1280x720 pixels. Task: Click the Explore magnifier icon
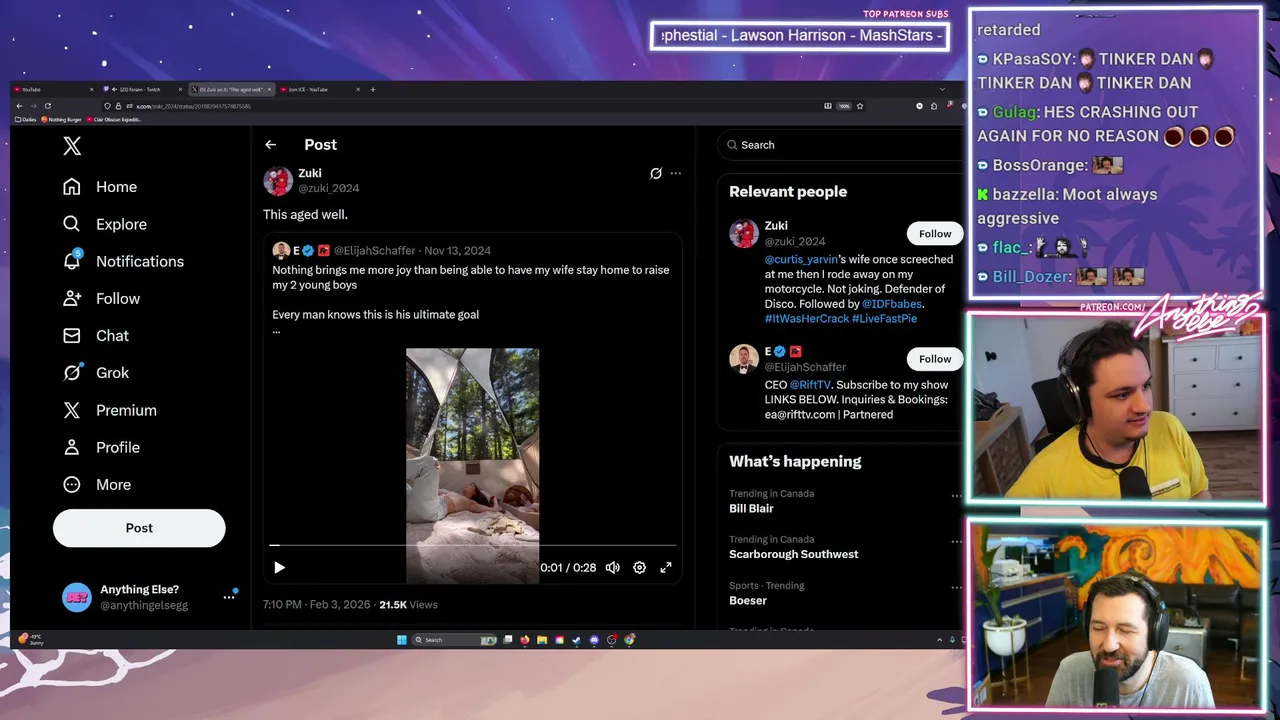[x=72, y=224]
